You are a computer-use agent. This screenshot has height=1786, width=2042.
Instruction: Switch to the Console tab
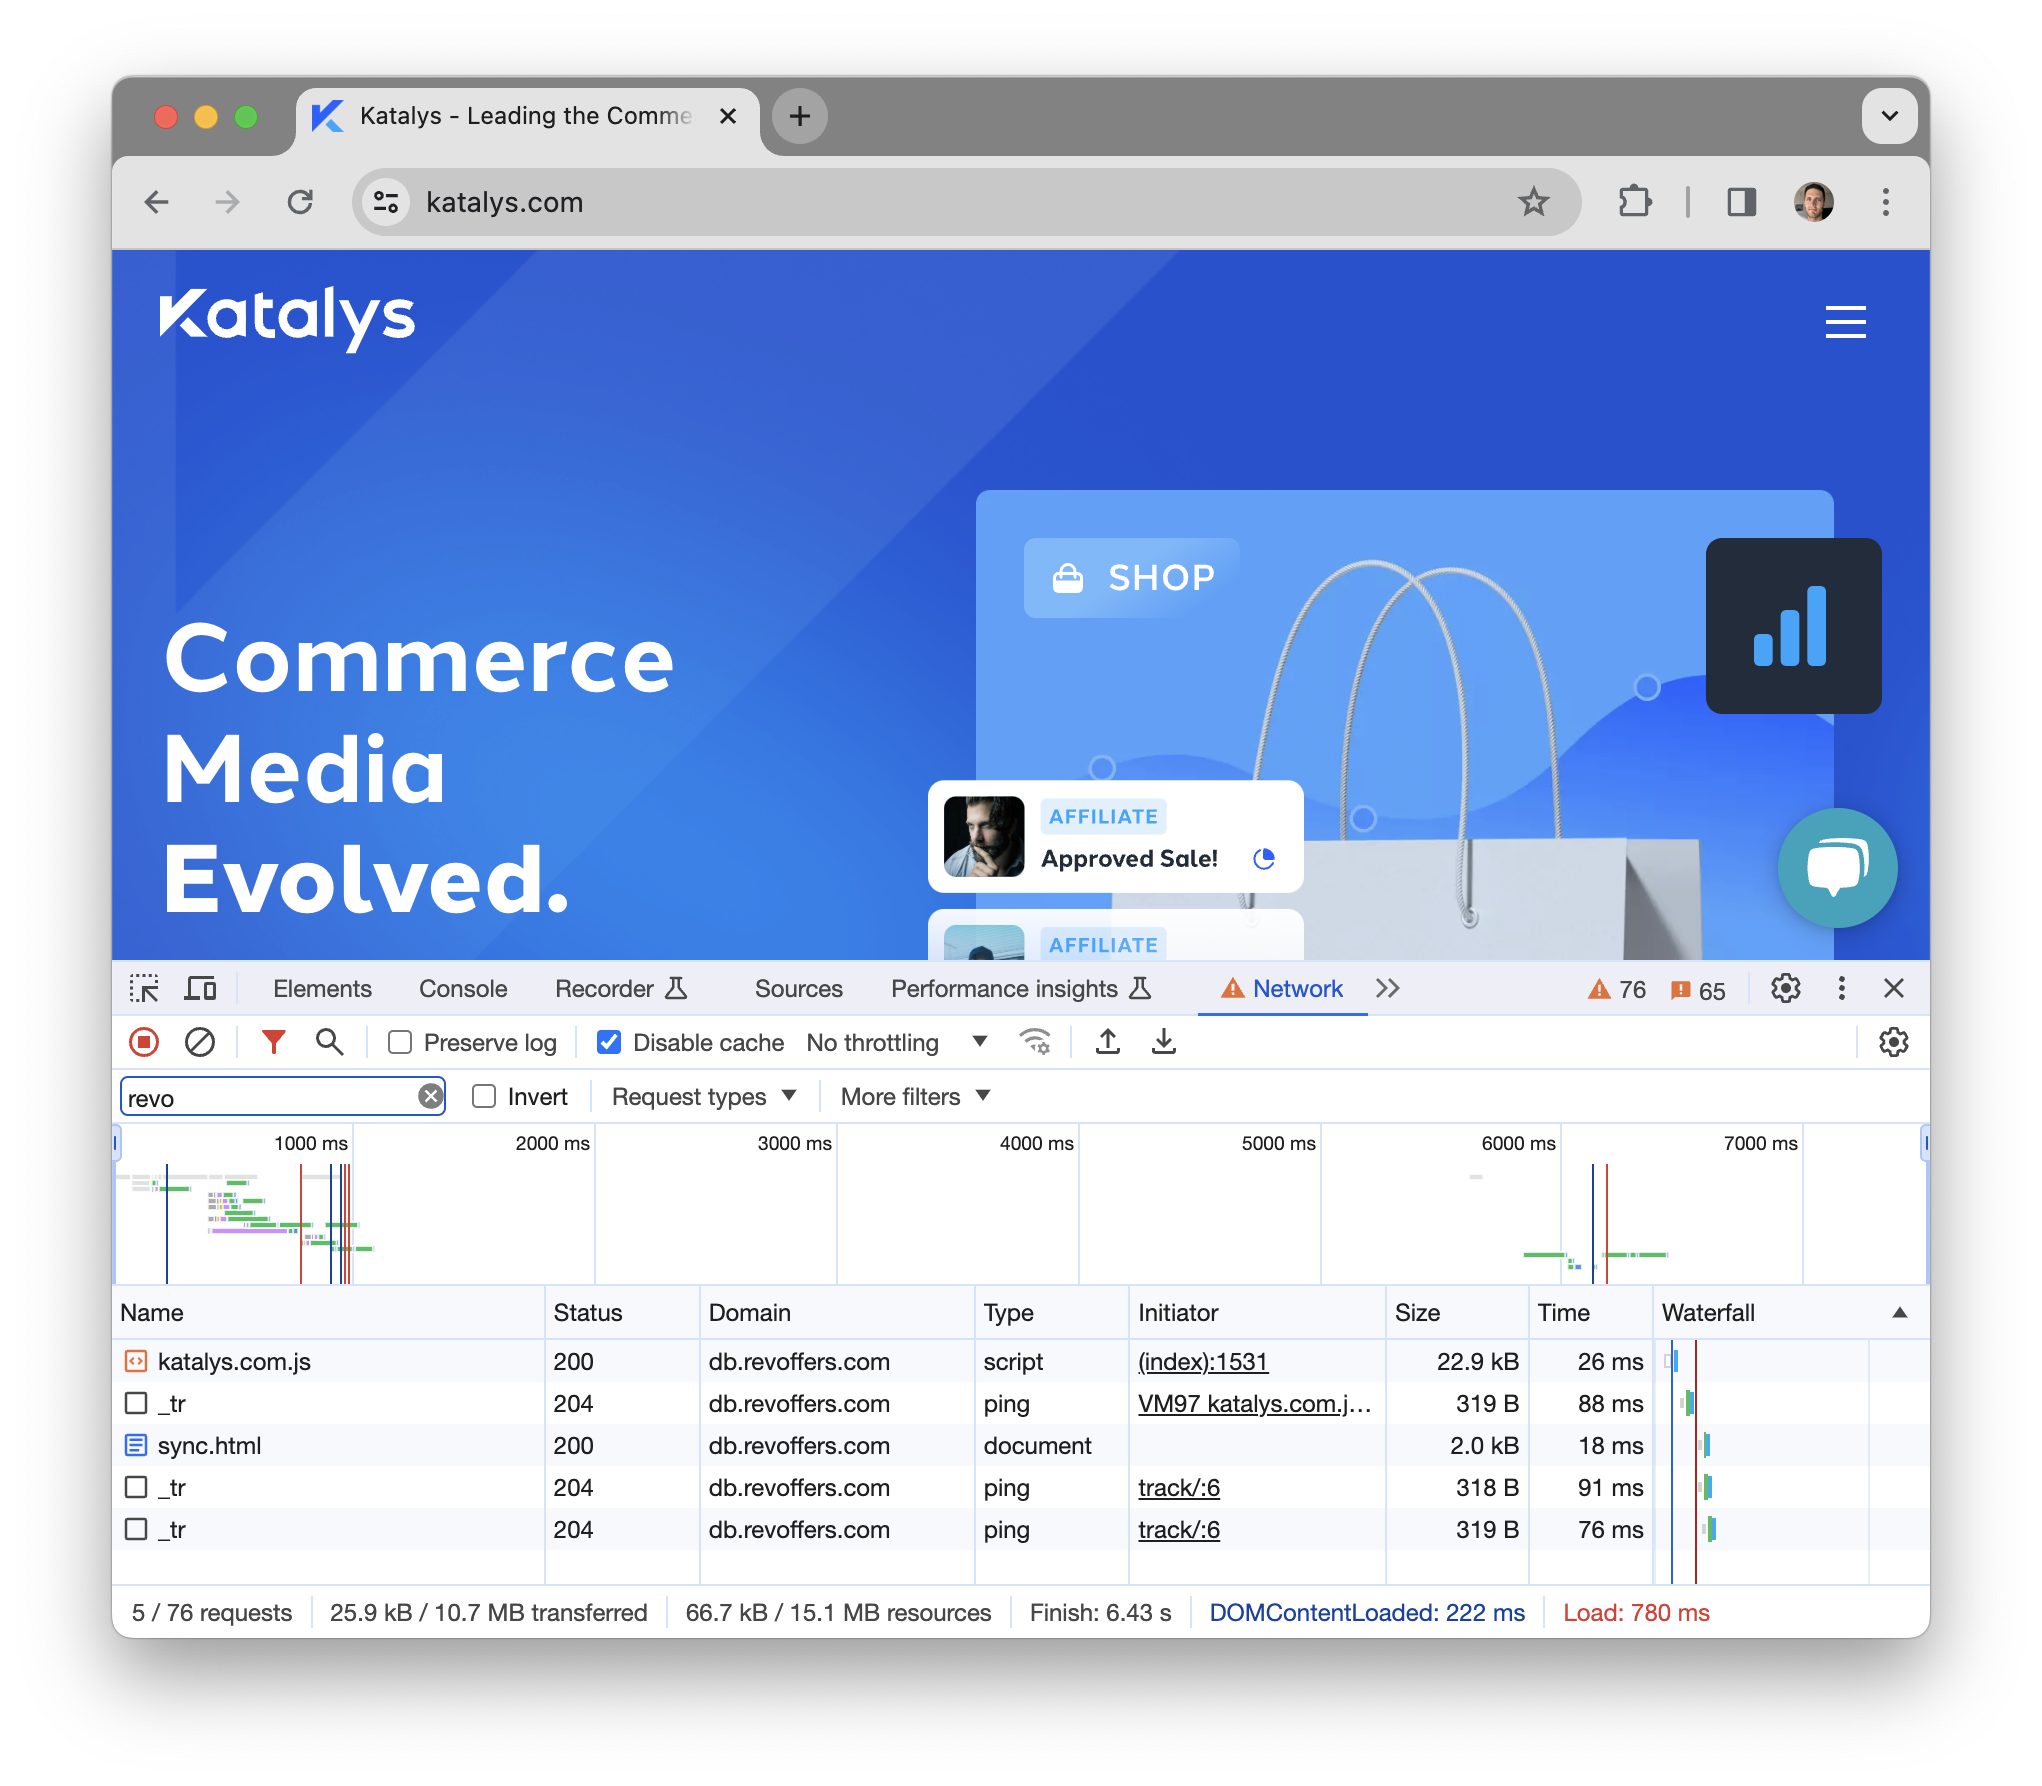pos(463,989)
